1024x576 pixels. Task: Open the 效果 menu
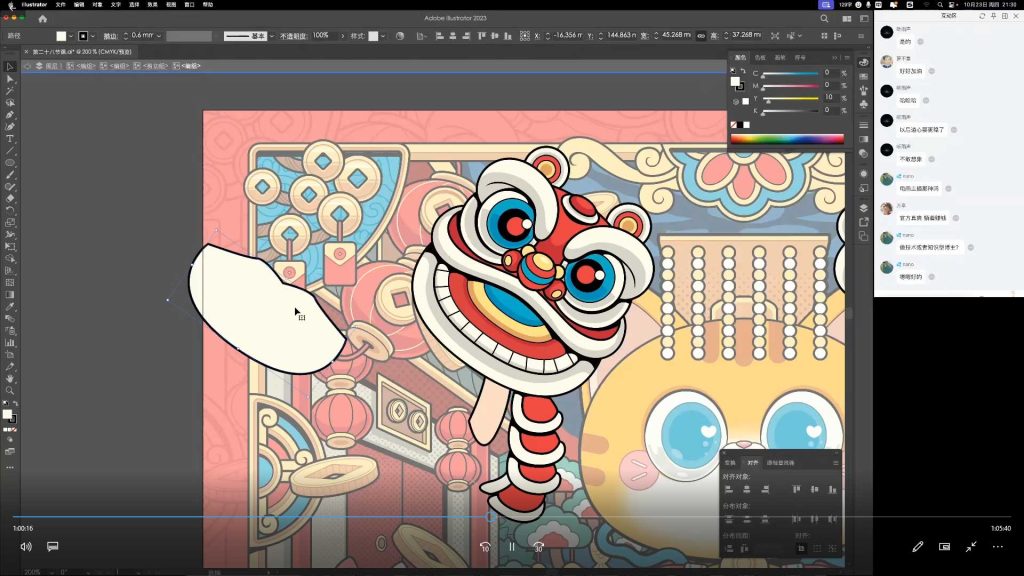click(152, 5)
